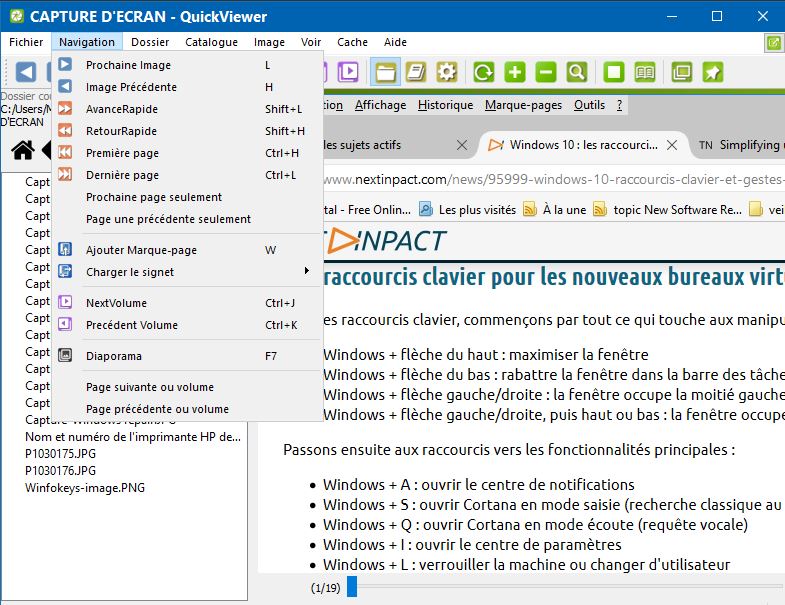Select the Precédent Volume entry
This screenshot has height=605, width=785.
(188, 325)
